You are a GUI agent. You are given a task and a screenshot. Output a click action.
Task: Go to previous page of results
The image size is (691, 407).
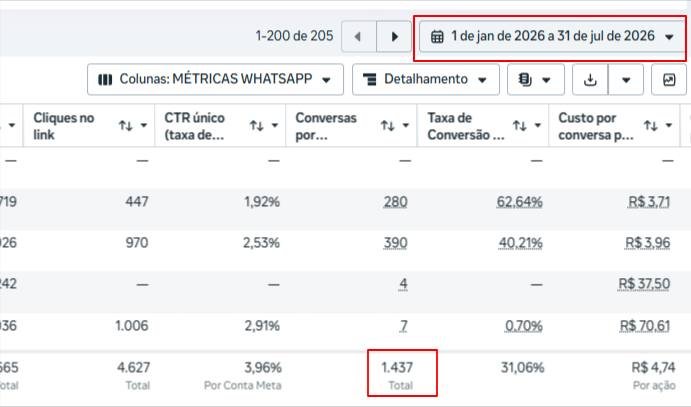pyautogui.click(x=359, y=37)
